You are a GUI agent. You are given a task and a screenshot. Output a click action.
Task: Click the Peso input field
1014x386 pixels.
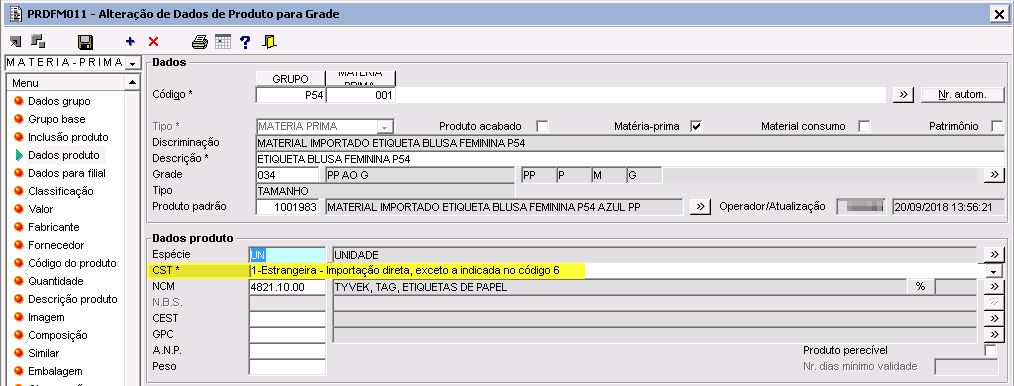point(288,367)
